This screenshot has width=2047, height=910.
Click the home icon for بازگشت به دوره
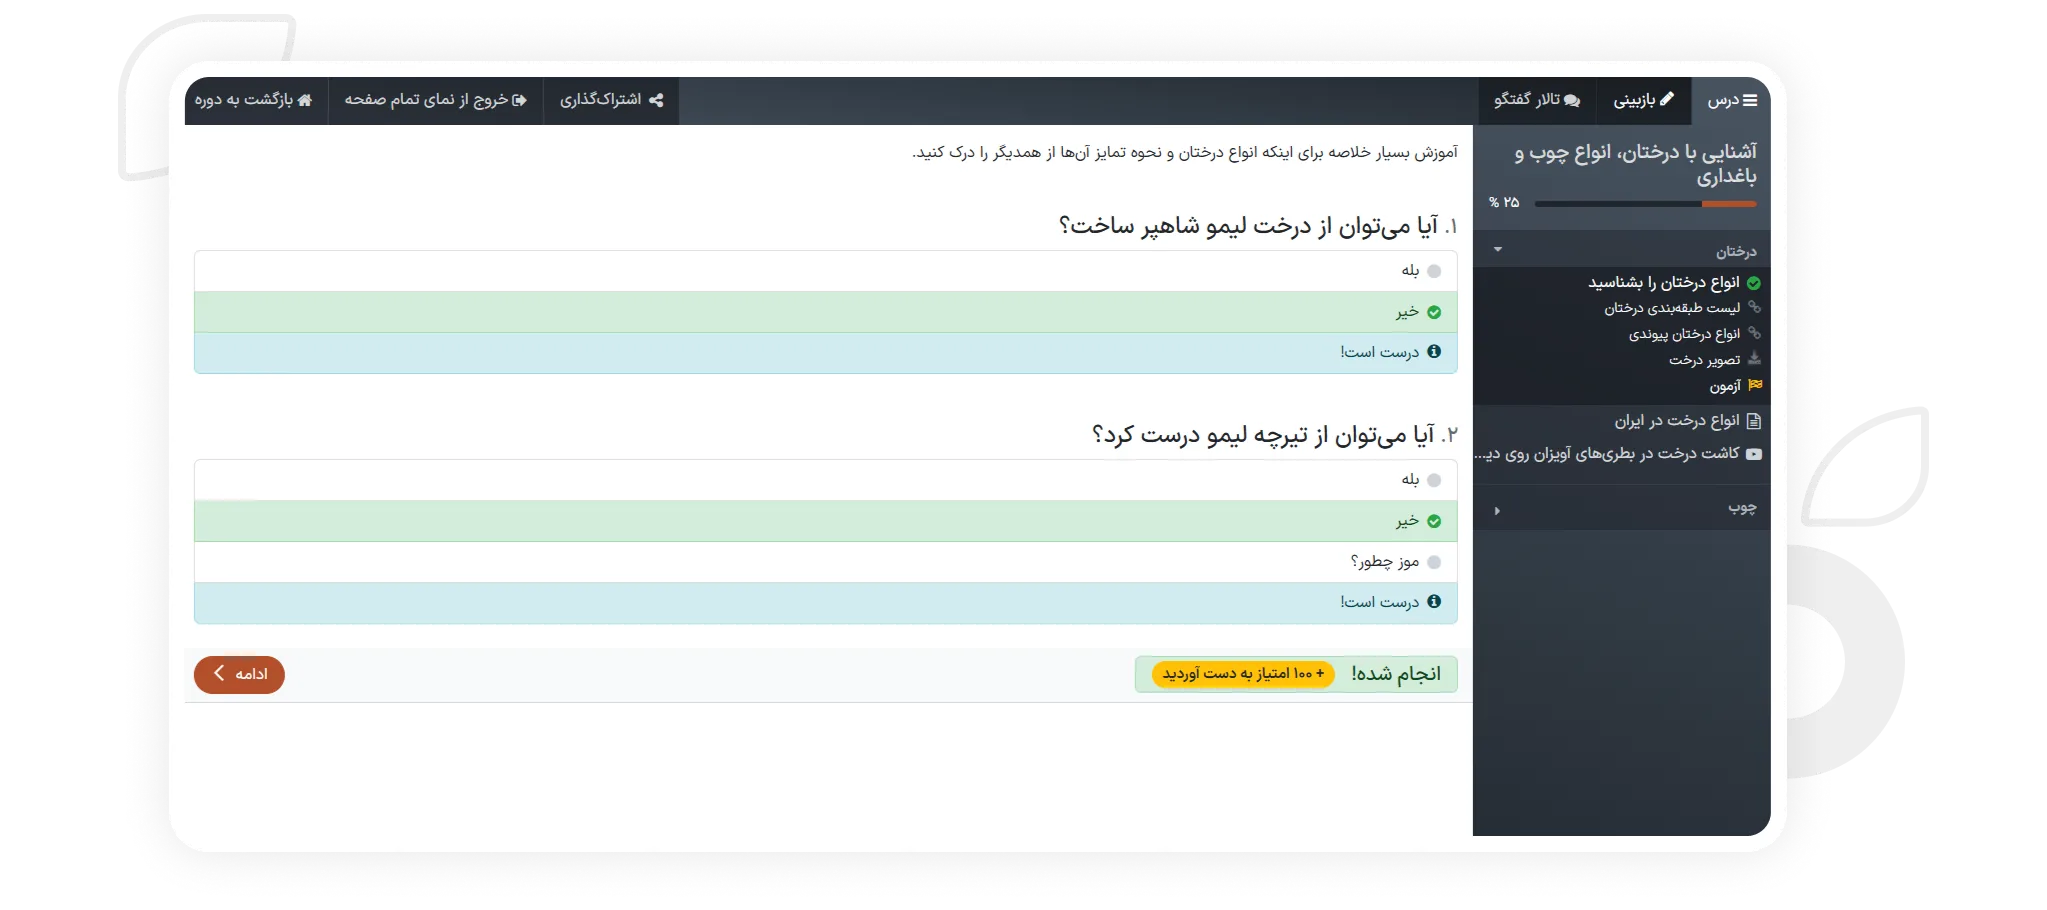(305, 100)
